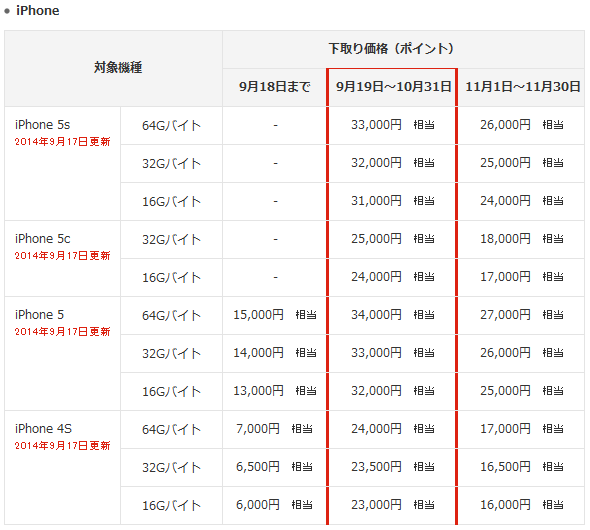Click "17,000円 相当" in the iPhone 4S 64G row

(x=522, y=428)
